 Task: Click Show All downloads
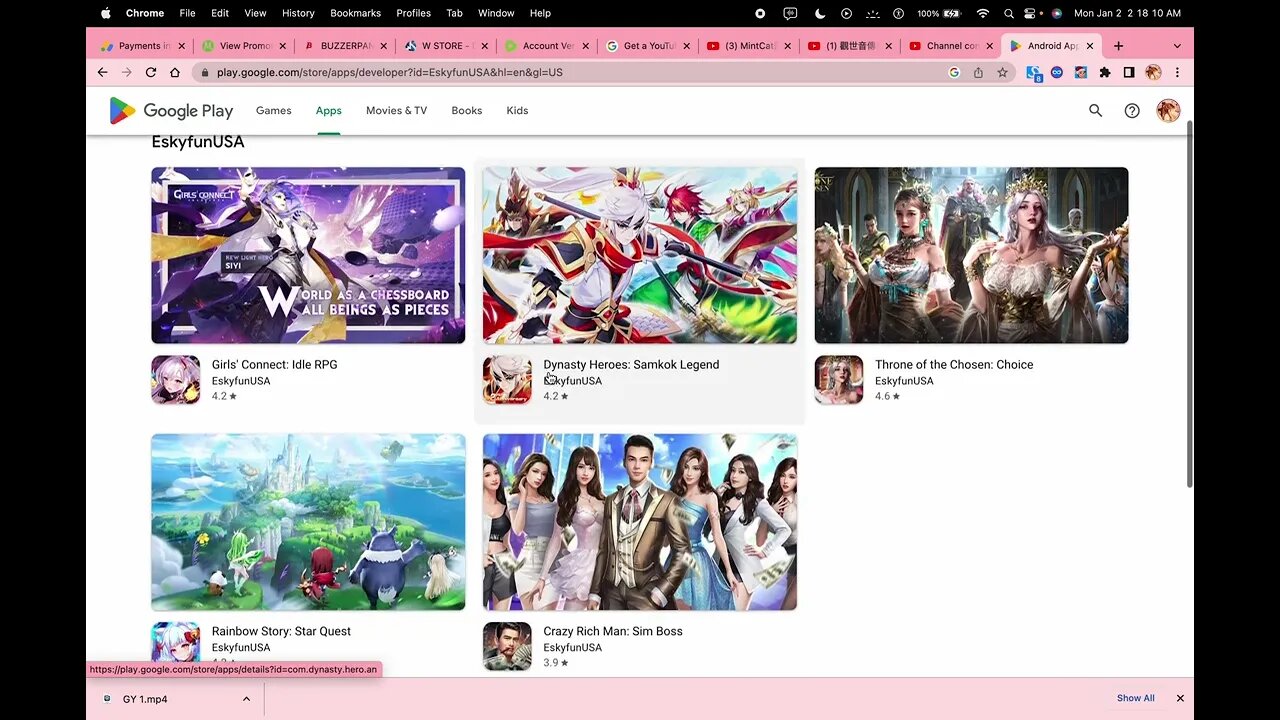click(1135, 698)
